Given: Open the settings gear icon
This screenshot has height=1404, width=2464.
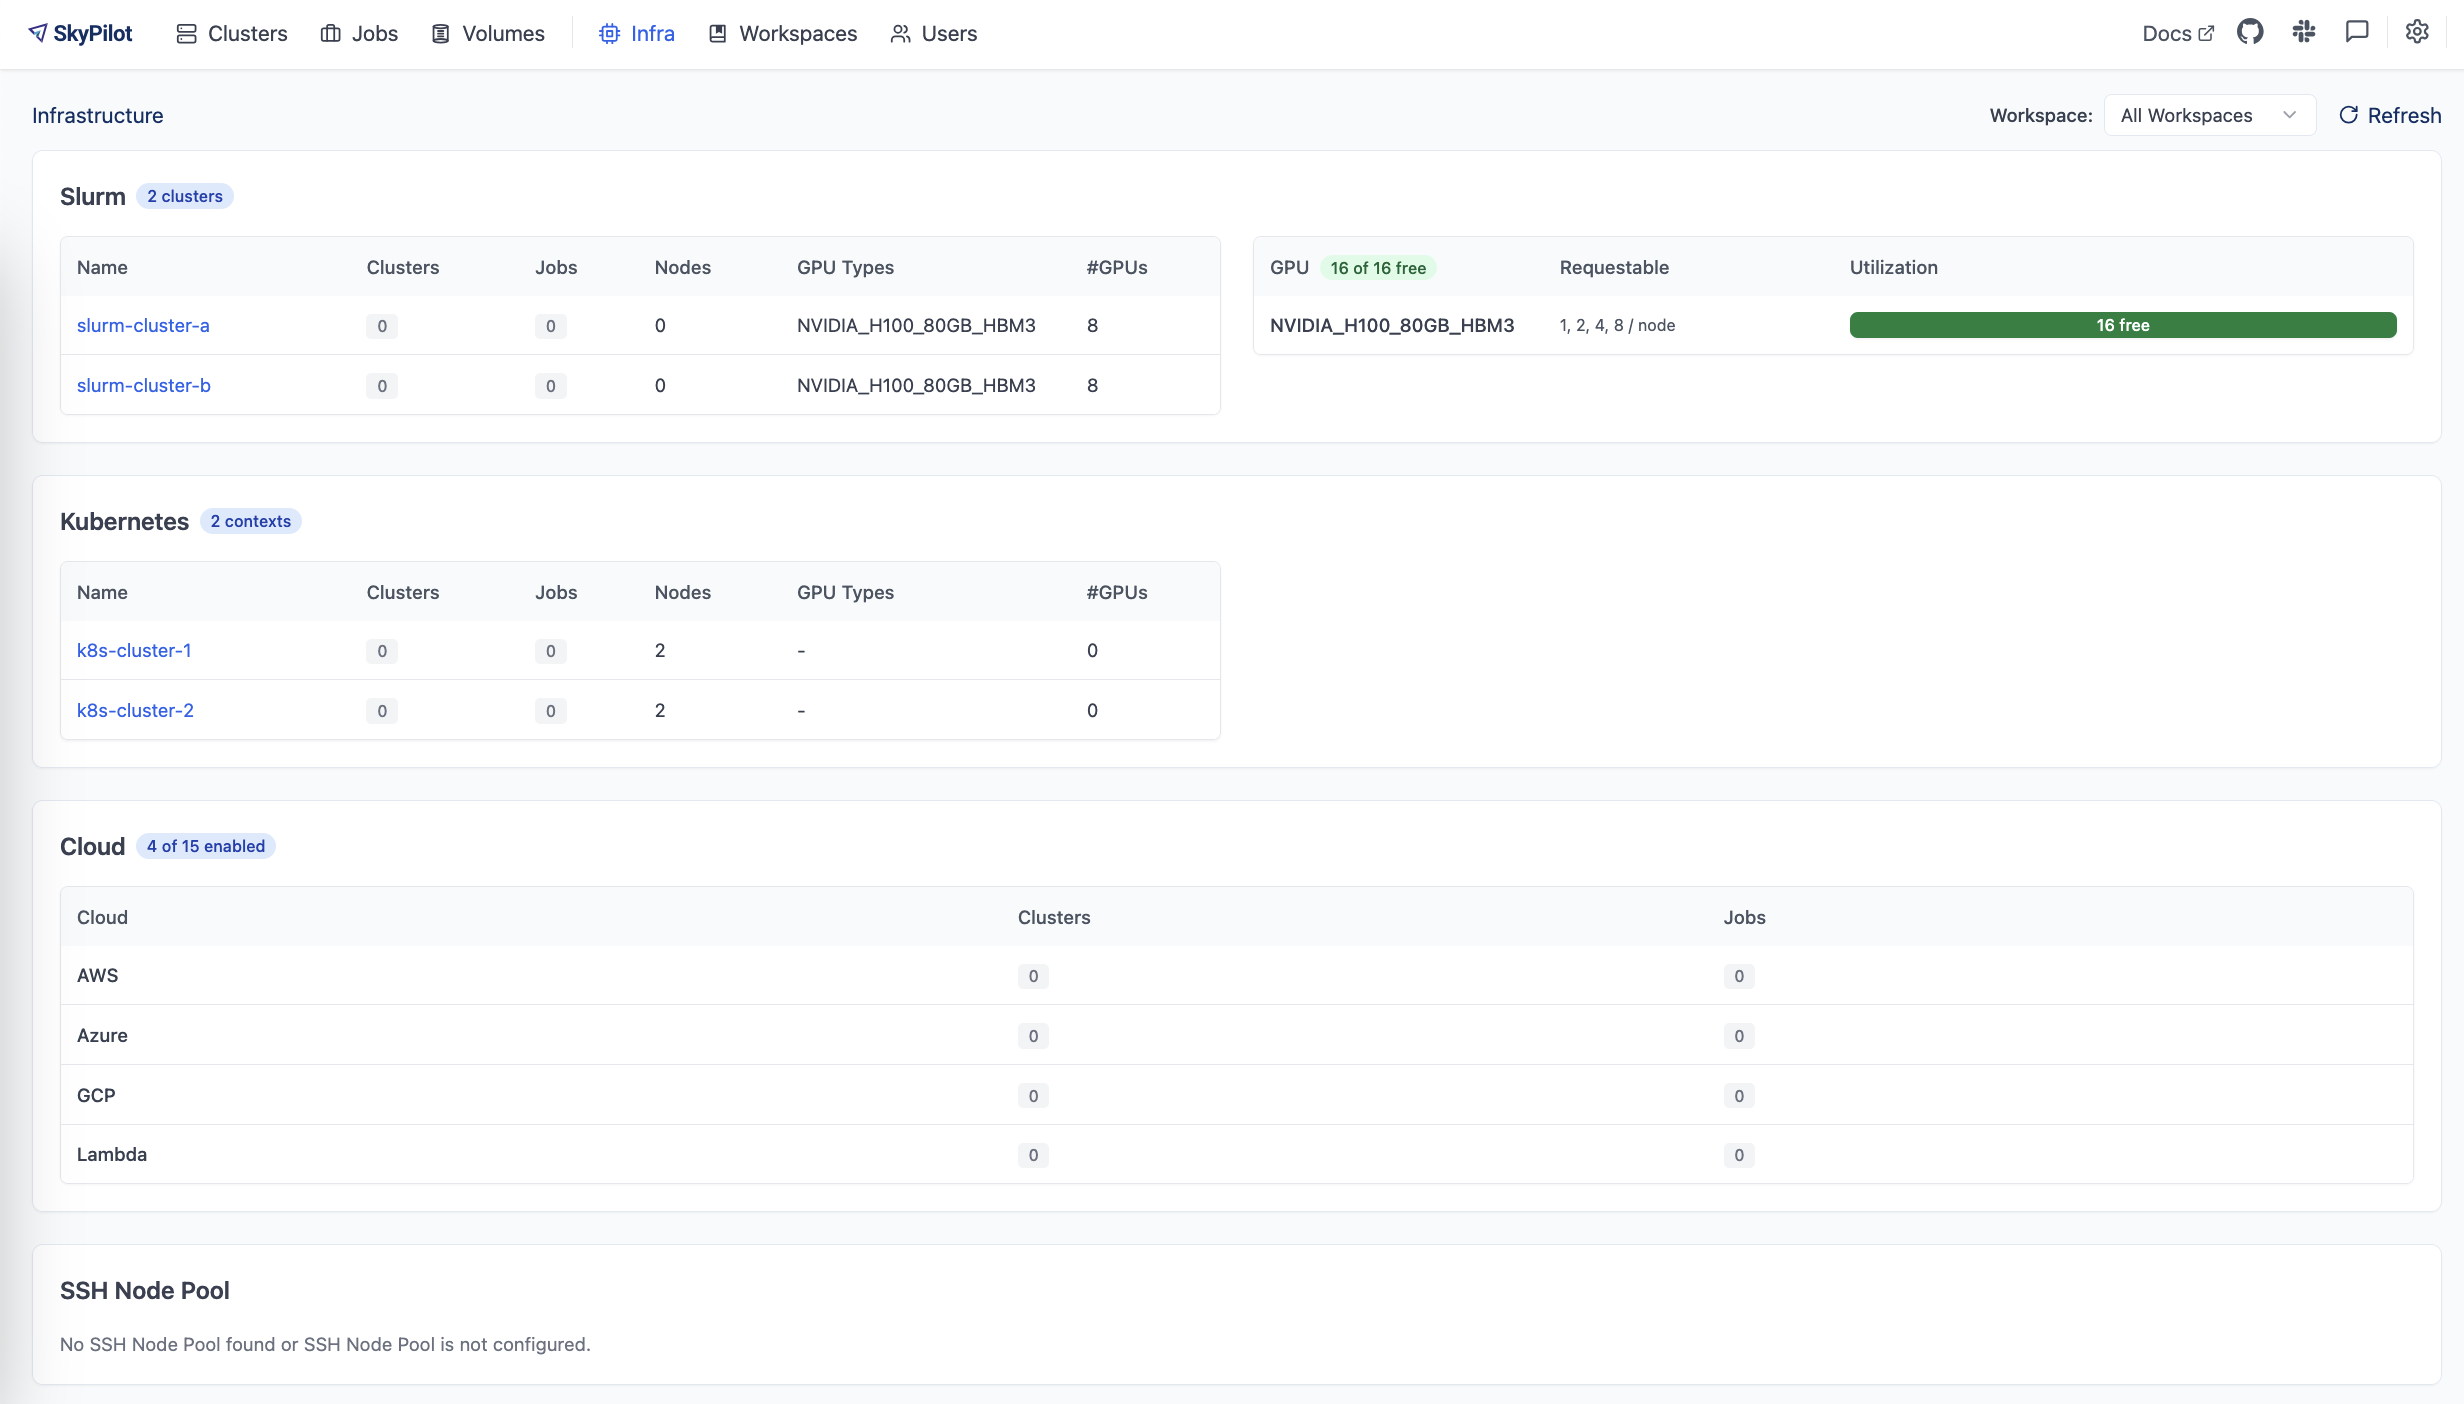Looking at the screenshot, I should pyautogui.click(x=2417, y=31).
